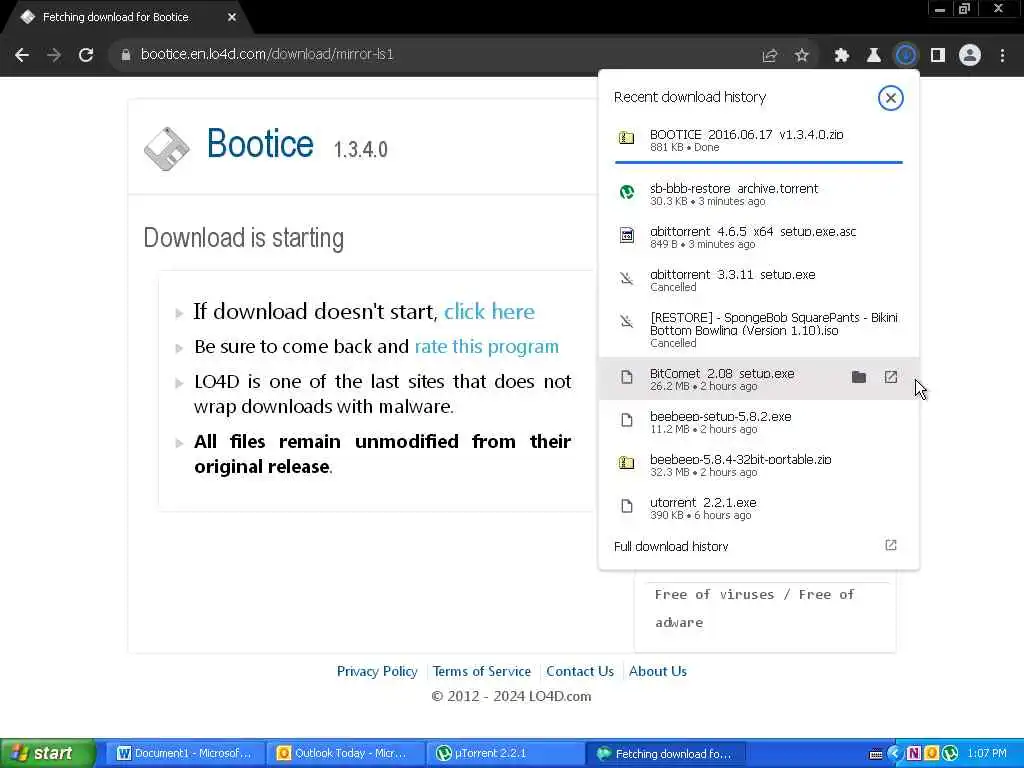Click the BOOTICE zip file icon
1024x768 pixels.
tap(626, 138)
